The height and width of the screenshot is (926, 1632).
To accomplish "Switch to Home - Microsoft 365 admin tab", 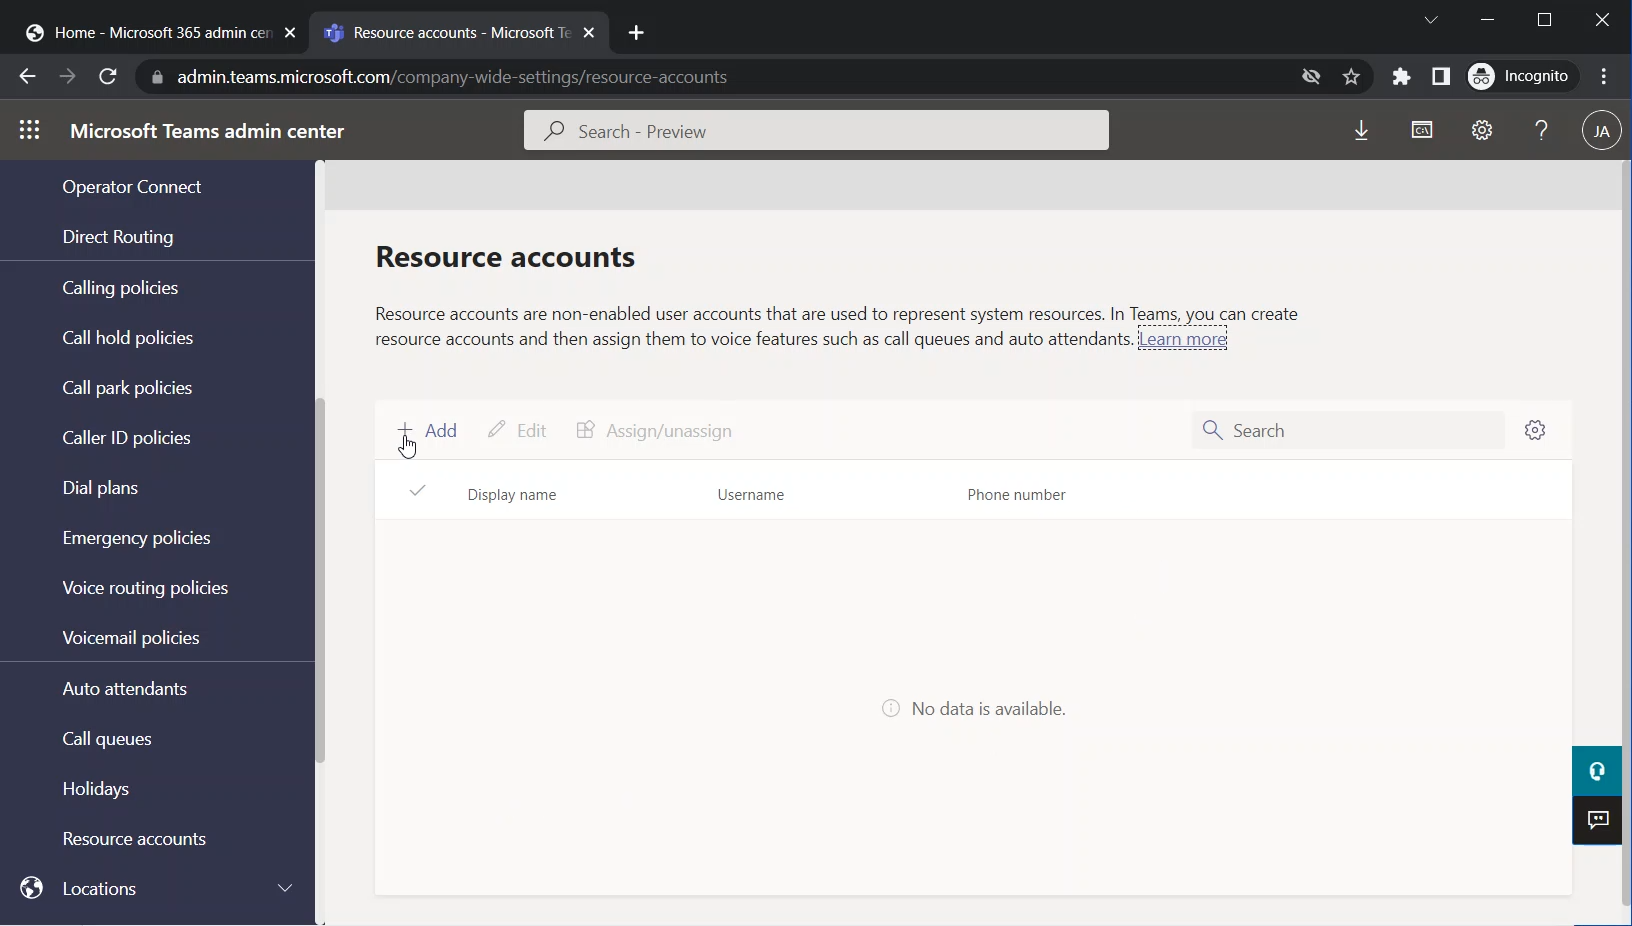I will point(160,33).
